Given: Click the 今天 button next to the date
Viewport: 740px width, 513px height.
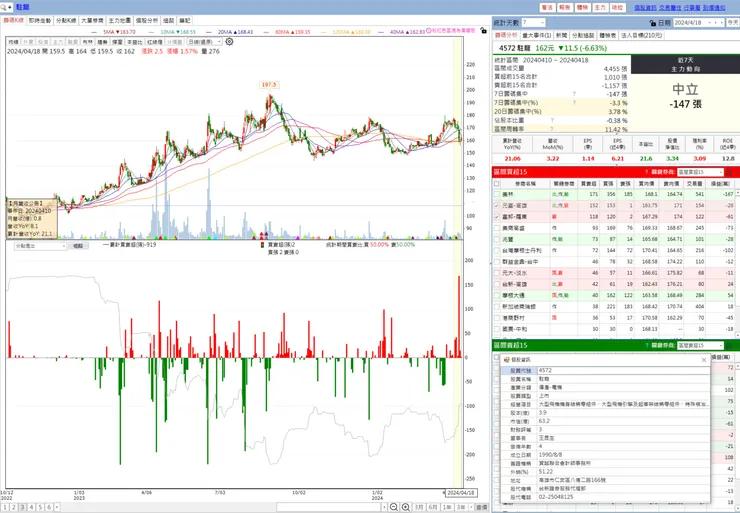Looking at the screenshot, I should click(x=733, y=23).
